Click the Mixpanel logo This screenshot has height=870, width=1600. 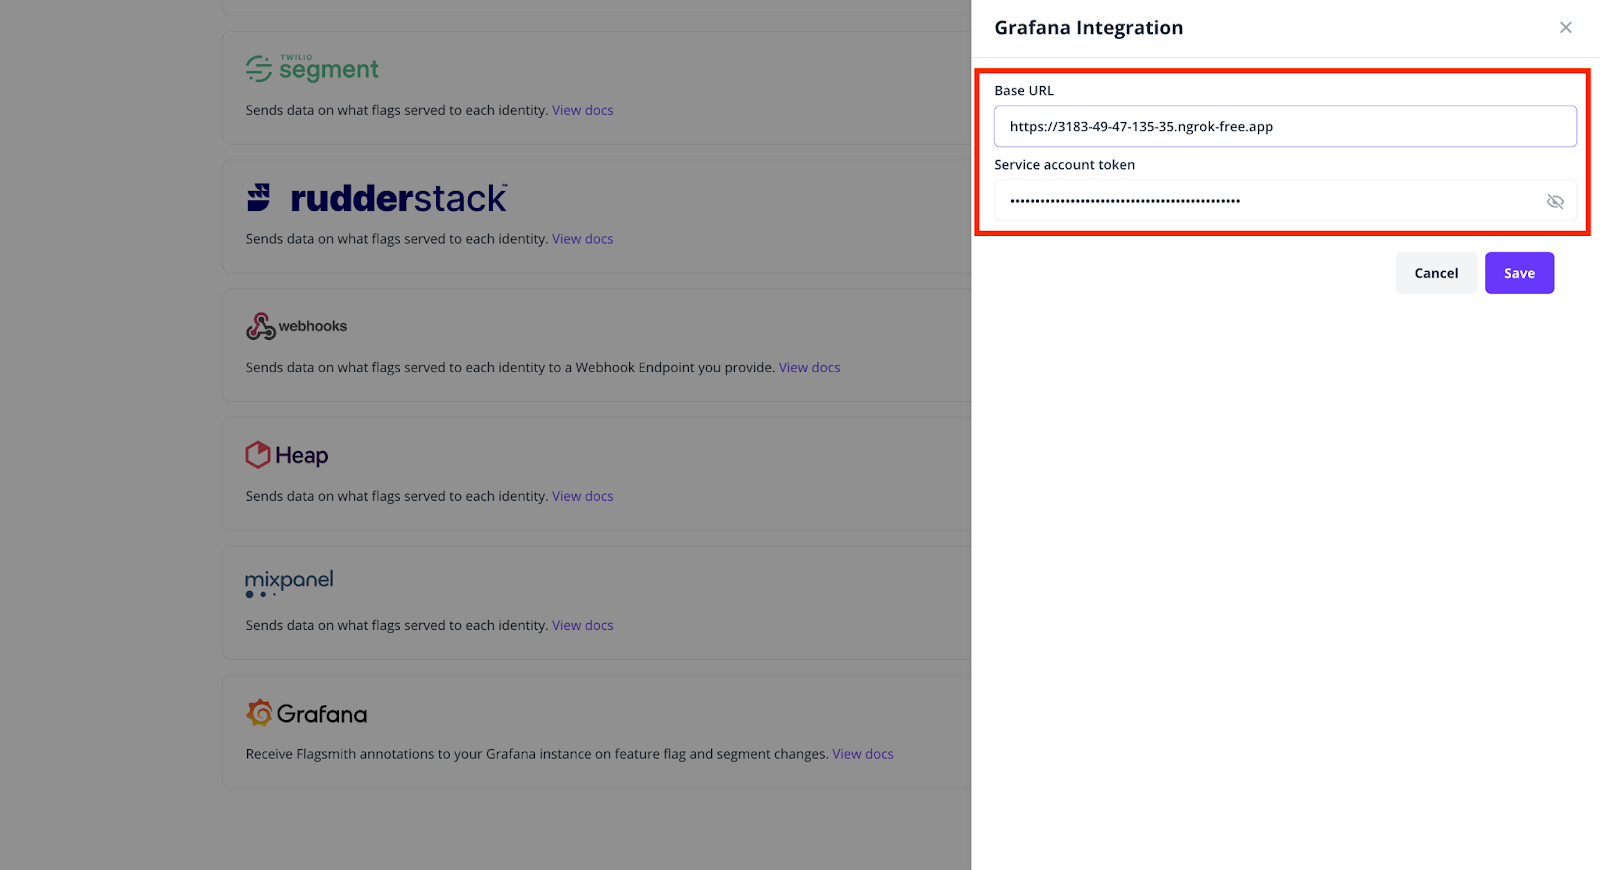pos(289,583)
